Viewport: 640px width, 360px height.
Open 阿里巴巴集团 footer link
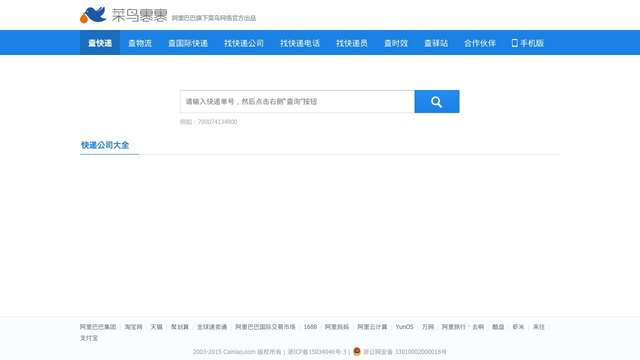tap(98, 327)
